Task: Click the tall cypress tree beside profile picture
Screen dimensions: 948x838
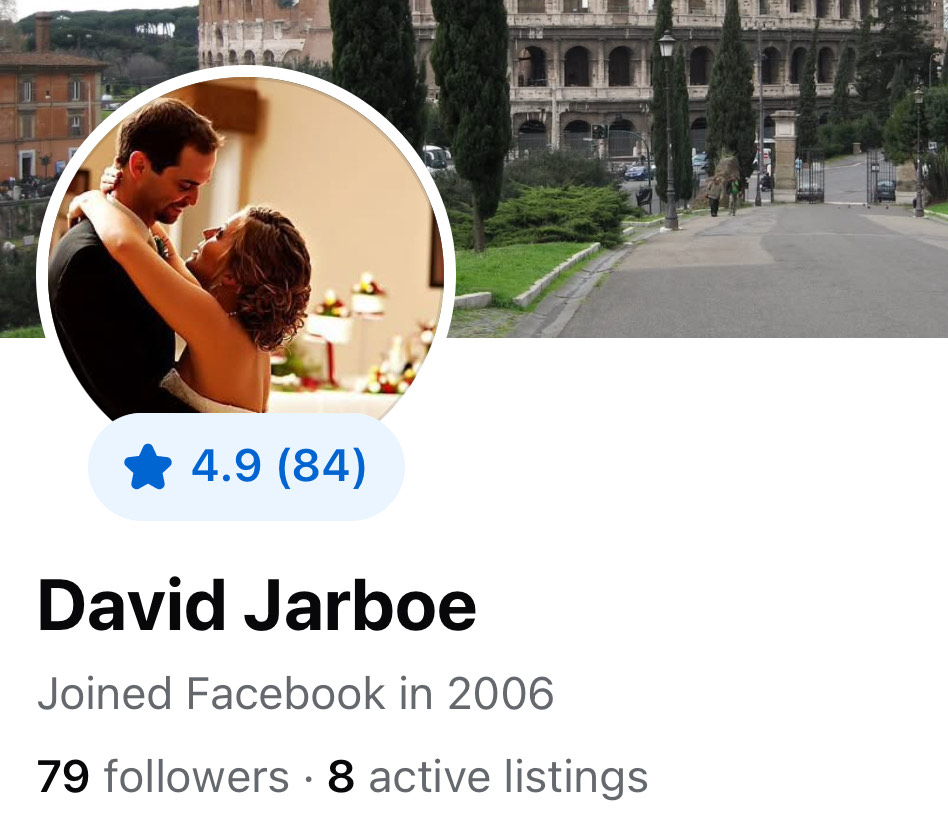Action: click(x=472, y=115)
